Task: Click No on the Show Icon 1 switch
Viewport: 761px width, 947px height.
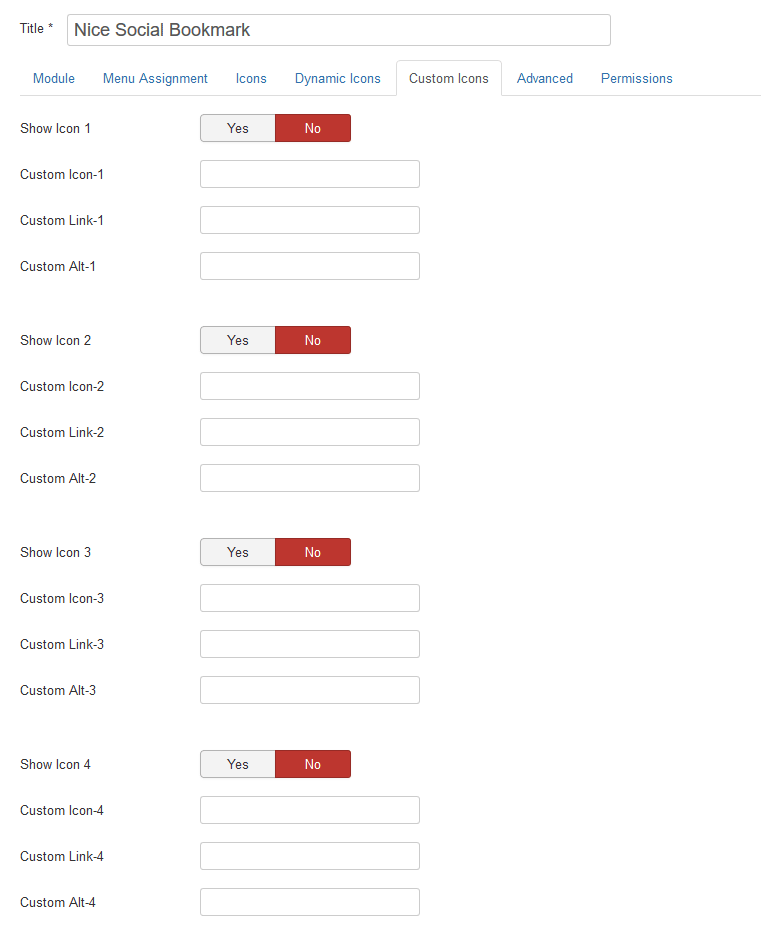Action: pos(313,128)
